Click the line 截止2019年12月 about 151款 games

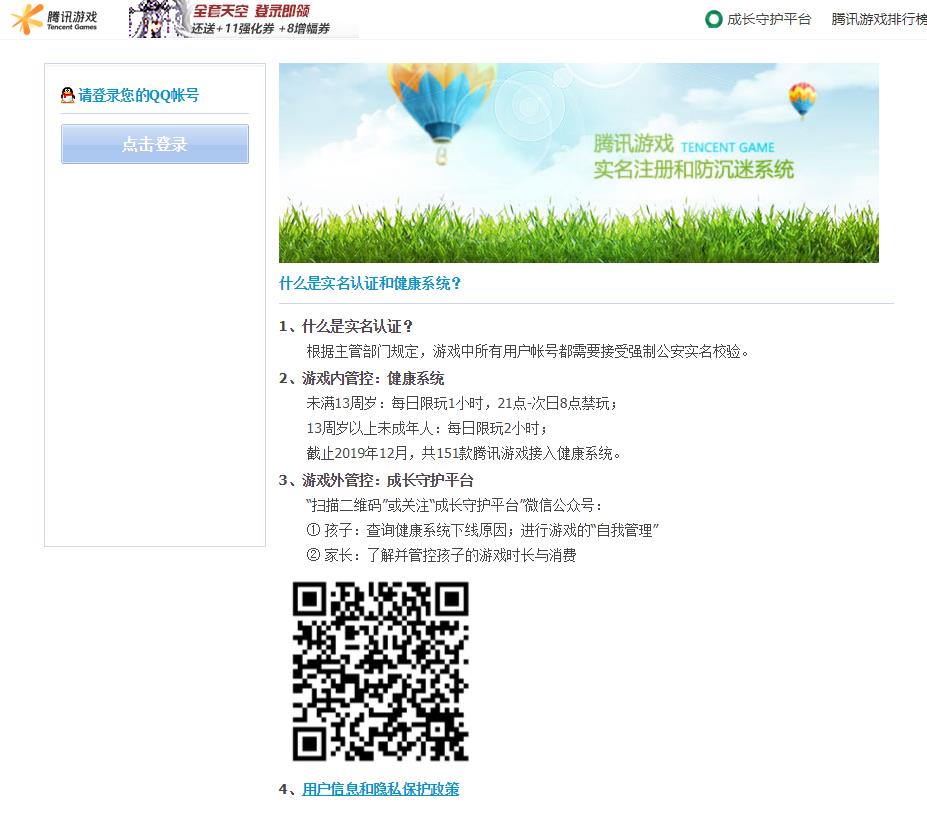tap(464, 453)
